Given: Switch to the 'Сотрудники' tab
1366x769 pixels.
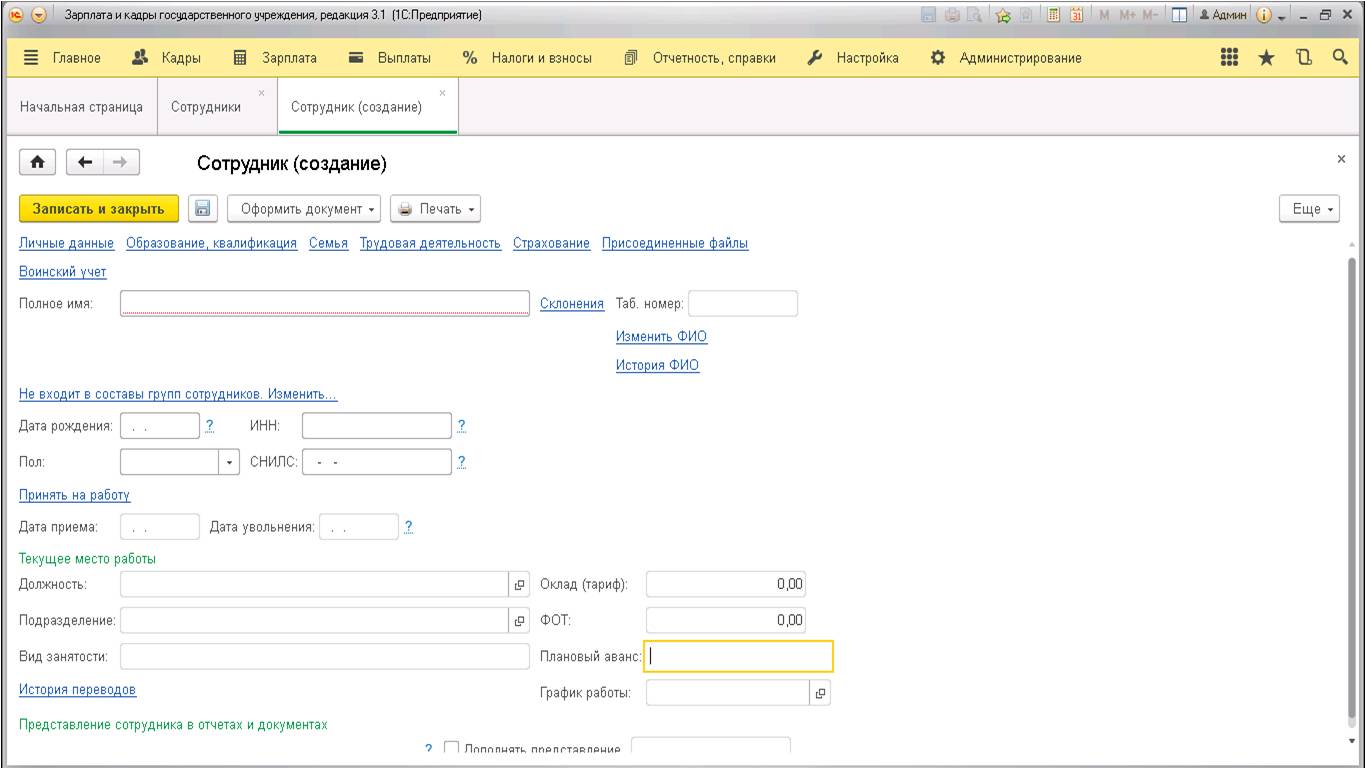Looking at the screenshot, I should pyautogui.click(x=206, y=107).
